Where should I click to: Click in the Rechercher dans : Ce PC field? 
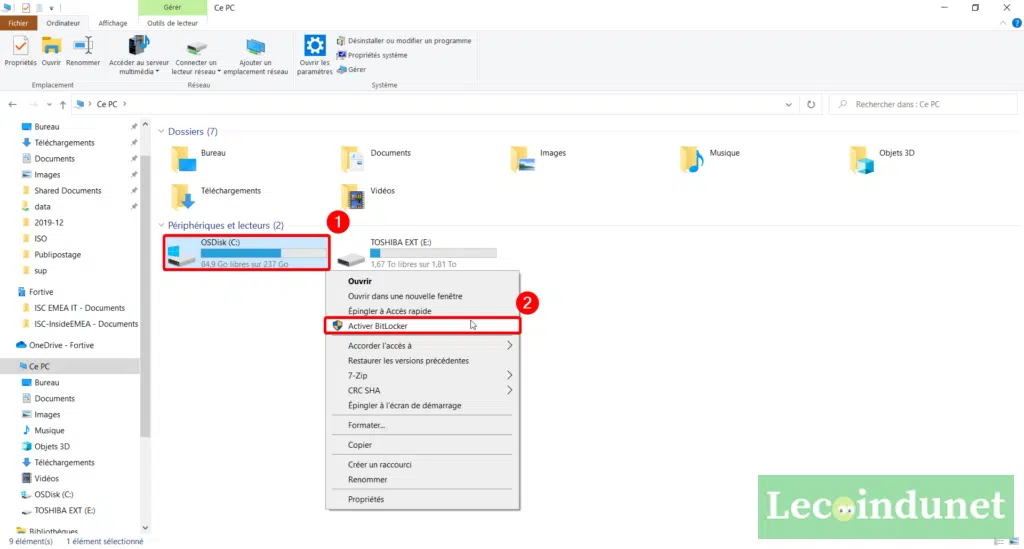pos(923,104)
